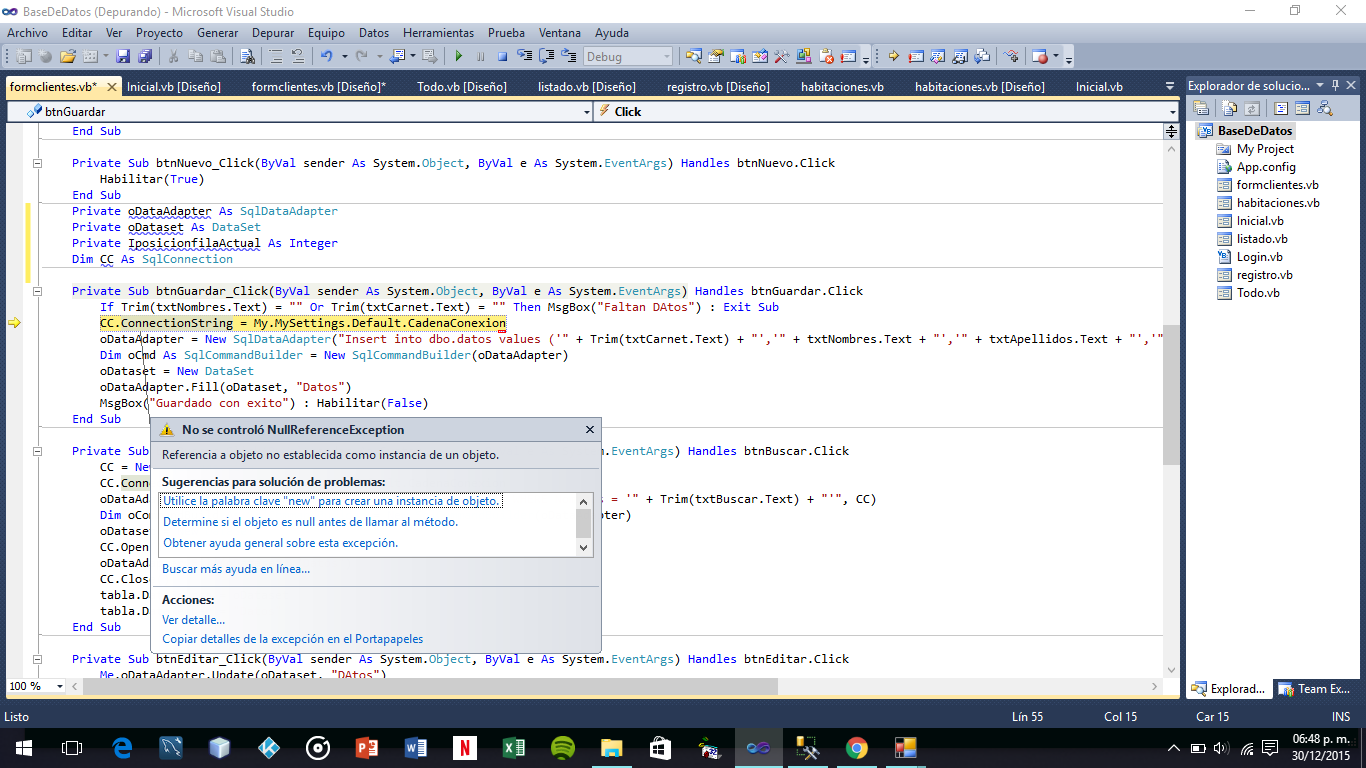Click View Code icon in Solution Explorer
Screen dimensions: 1366x768
pos(1281,108)
